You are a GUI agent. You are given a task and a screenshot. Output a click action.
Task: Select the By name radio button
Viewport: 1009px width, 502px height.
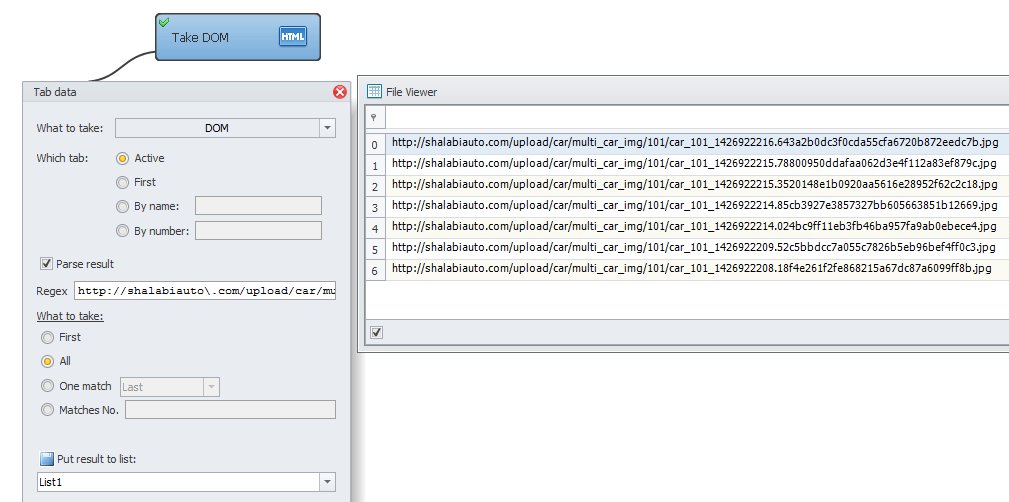[x=122, y=207]
